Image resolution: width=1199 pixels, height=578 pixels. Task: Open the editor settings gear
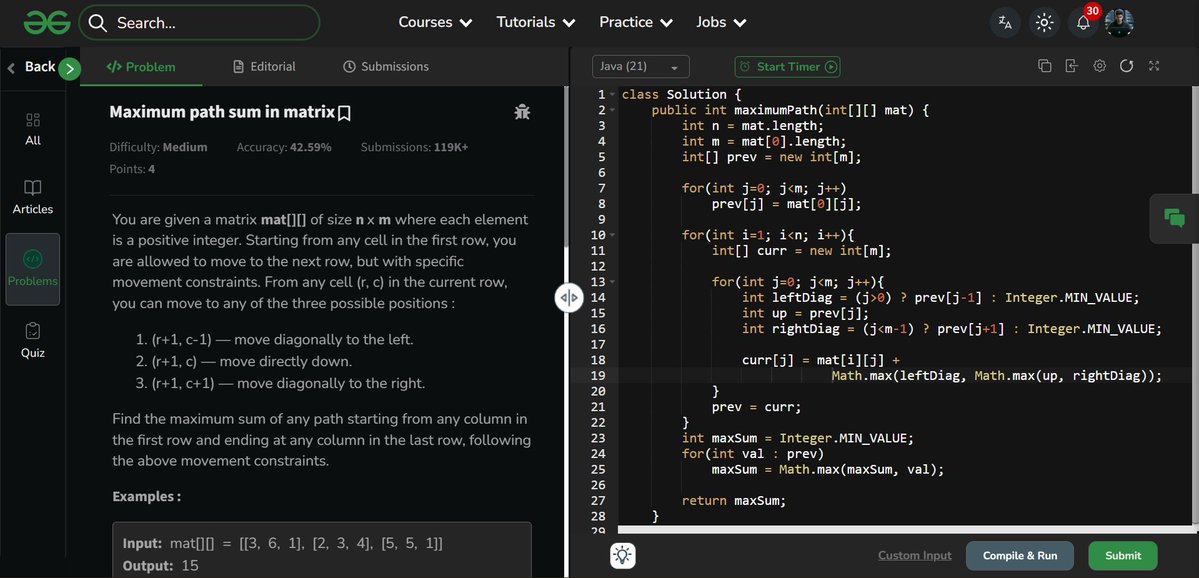[1098, 64]
